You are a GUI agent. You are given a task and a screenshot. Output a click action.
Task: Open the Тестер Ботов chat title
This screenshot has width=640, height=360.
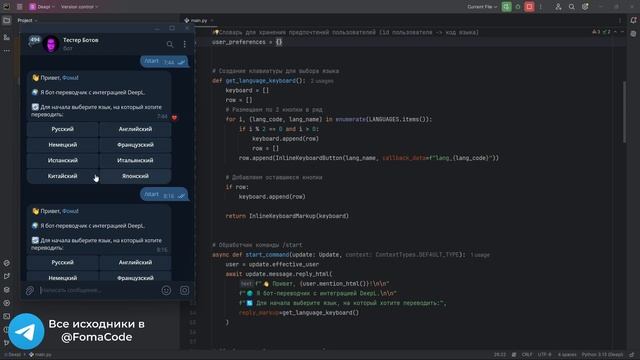pyautogui.click(x=80, y=40)
